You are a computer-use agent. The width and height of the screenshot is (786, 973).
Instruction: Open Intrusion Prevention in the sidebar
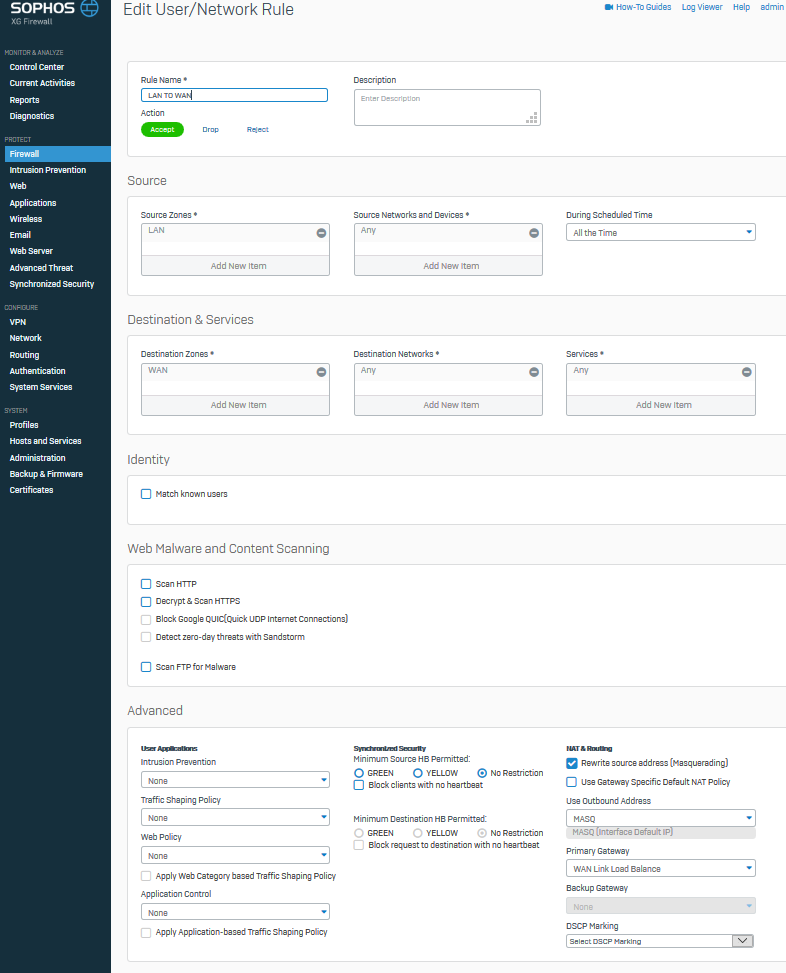point(48,170)
